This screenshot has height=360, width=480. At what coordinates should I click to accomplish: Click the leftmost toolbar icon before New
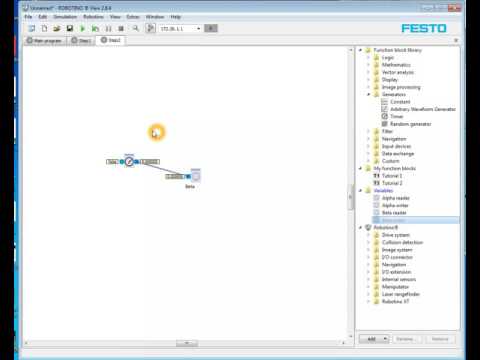(31, 29)
